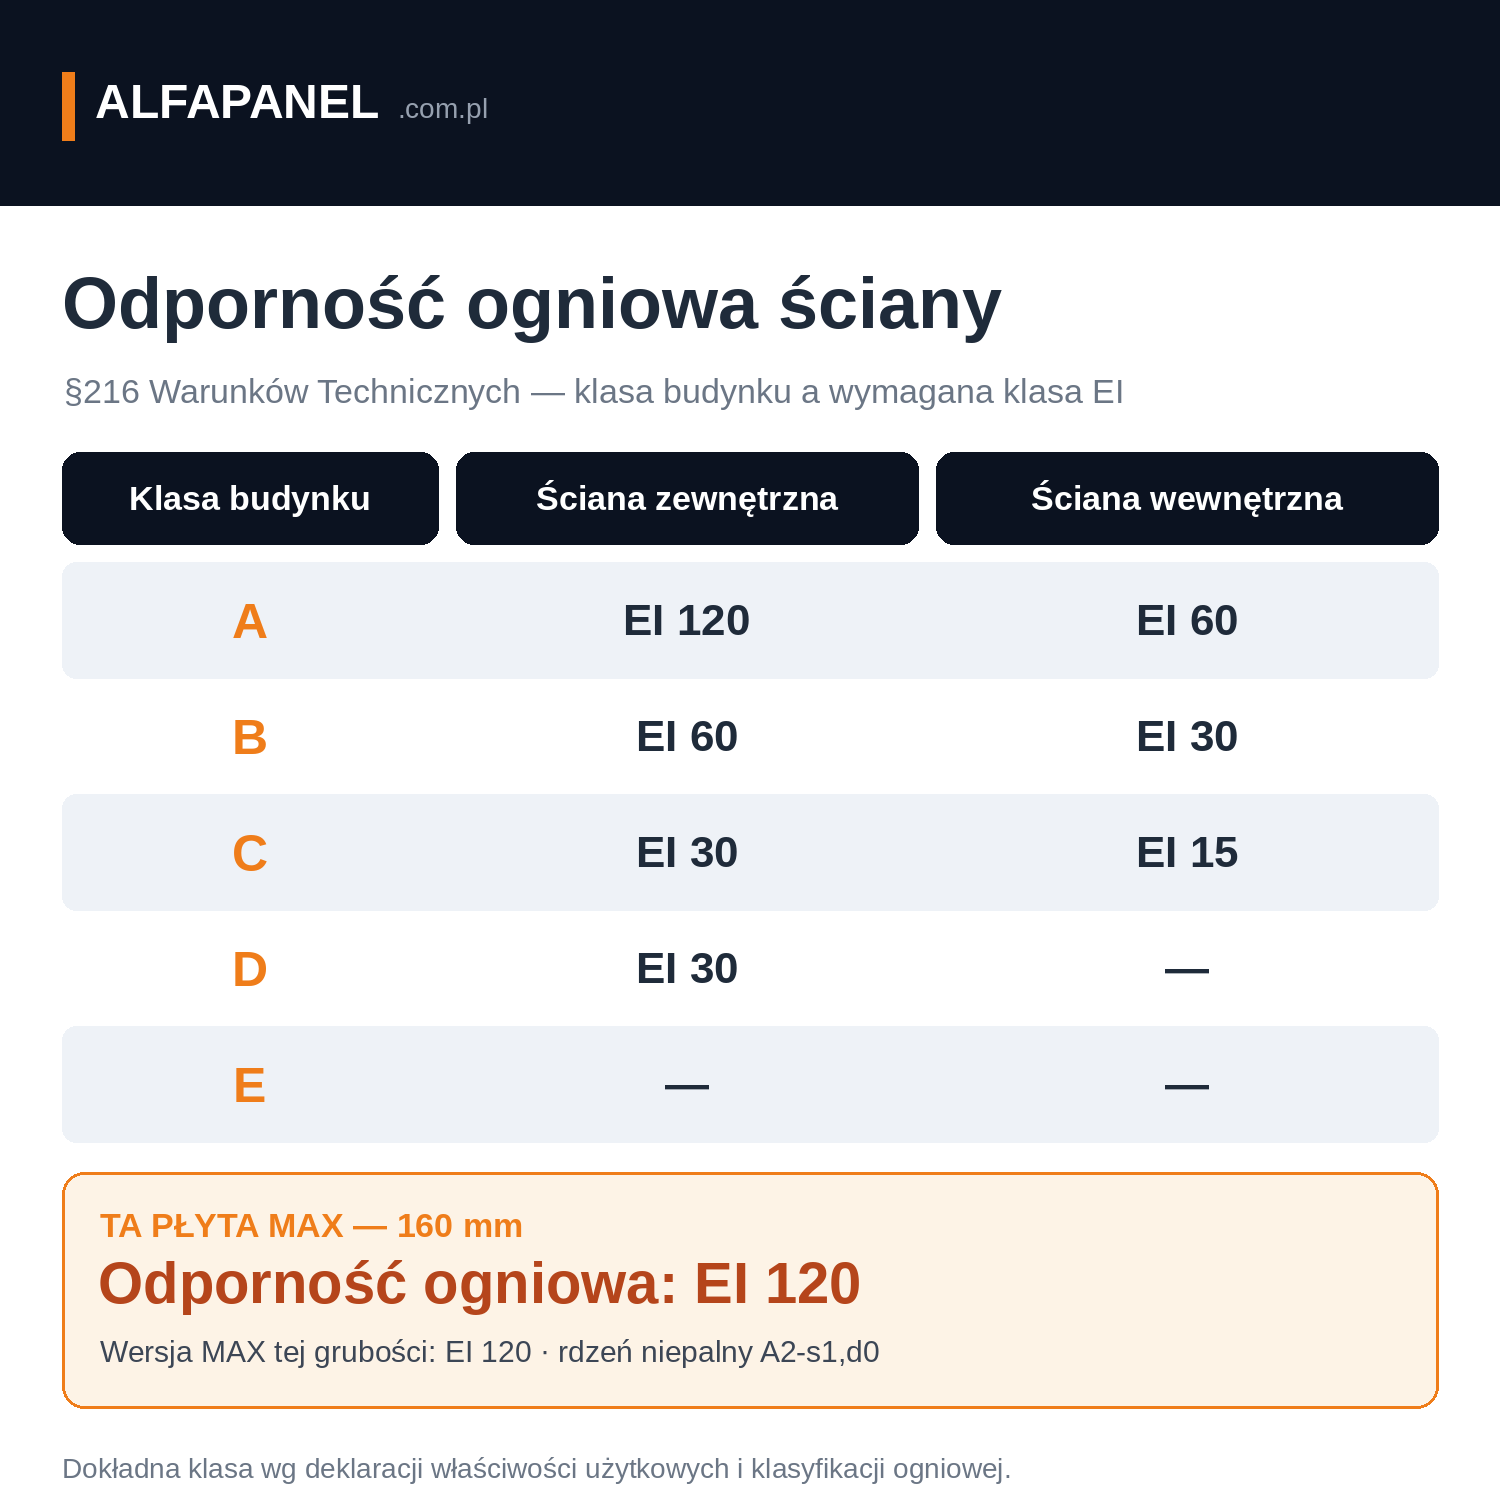Select the Ściana wewnętrzna column header
The height and width of the screenshot is (1500, 1500).
pyautogui.click(x=1187, y=498)
